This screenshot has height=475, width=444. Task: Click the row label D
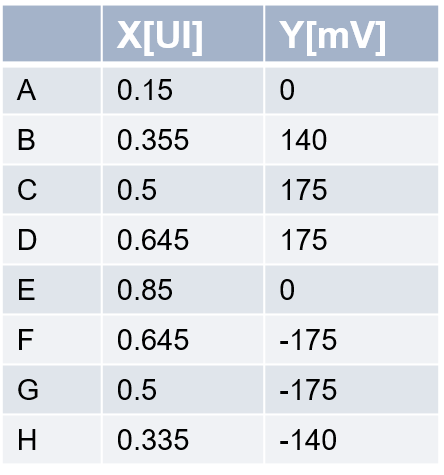coord(27,240)
